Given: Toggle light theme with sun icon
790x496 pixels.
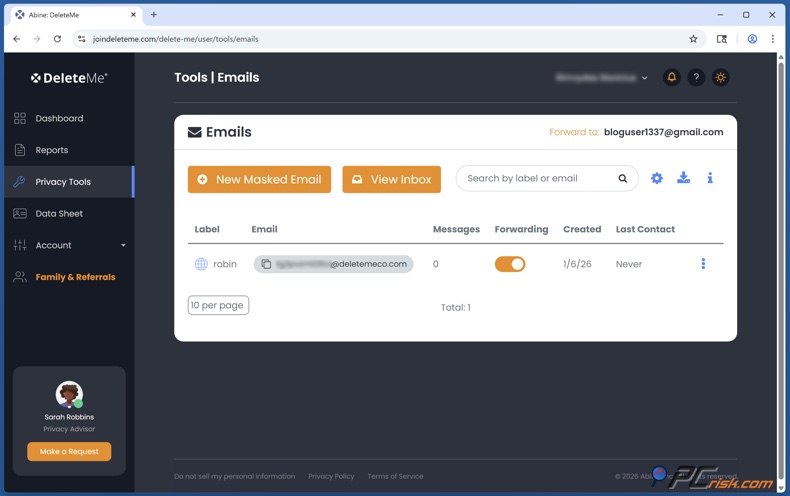Looking at the screenshot, I should [720, 77].
